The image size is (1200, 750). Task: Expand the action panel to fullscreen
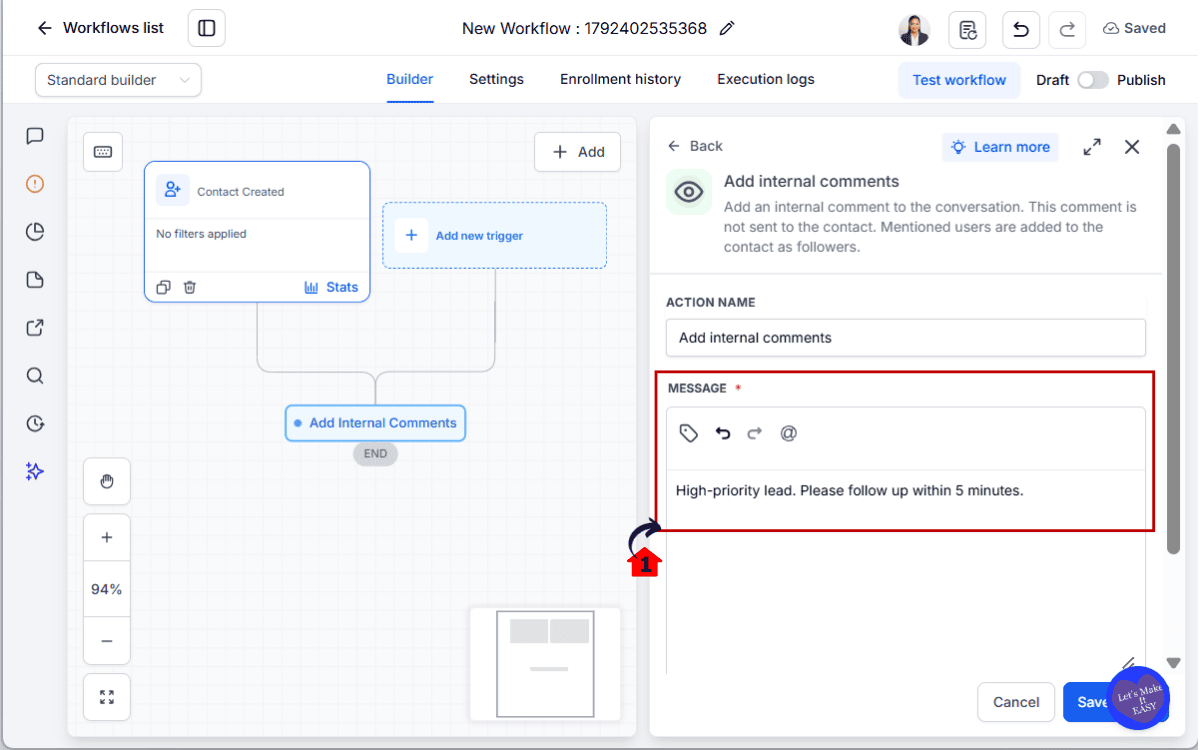[1092, 147]
